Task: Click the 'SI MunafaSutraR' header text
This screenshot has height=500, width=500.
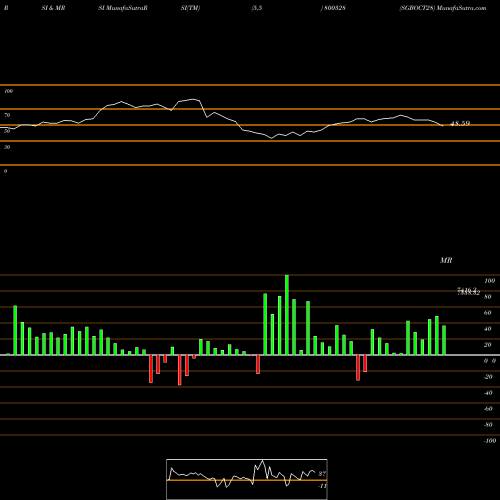Action: tap(123, 8)
